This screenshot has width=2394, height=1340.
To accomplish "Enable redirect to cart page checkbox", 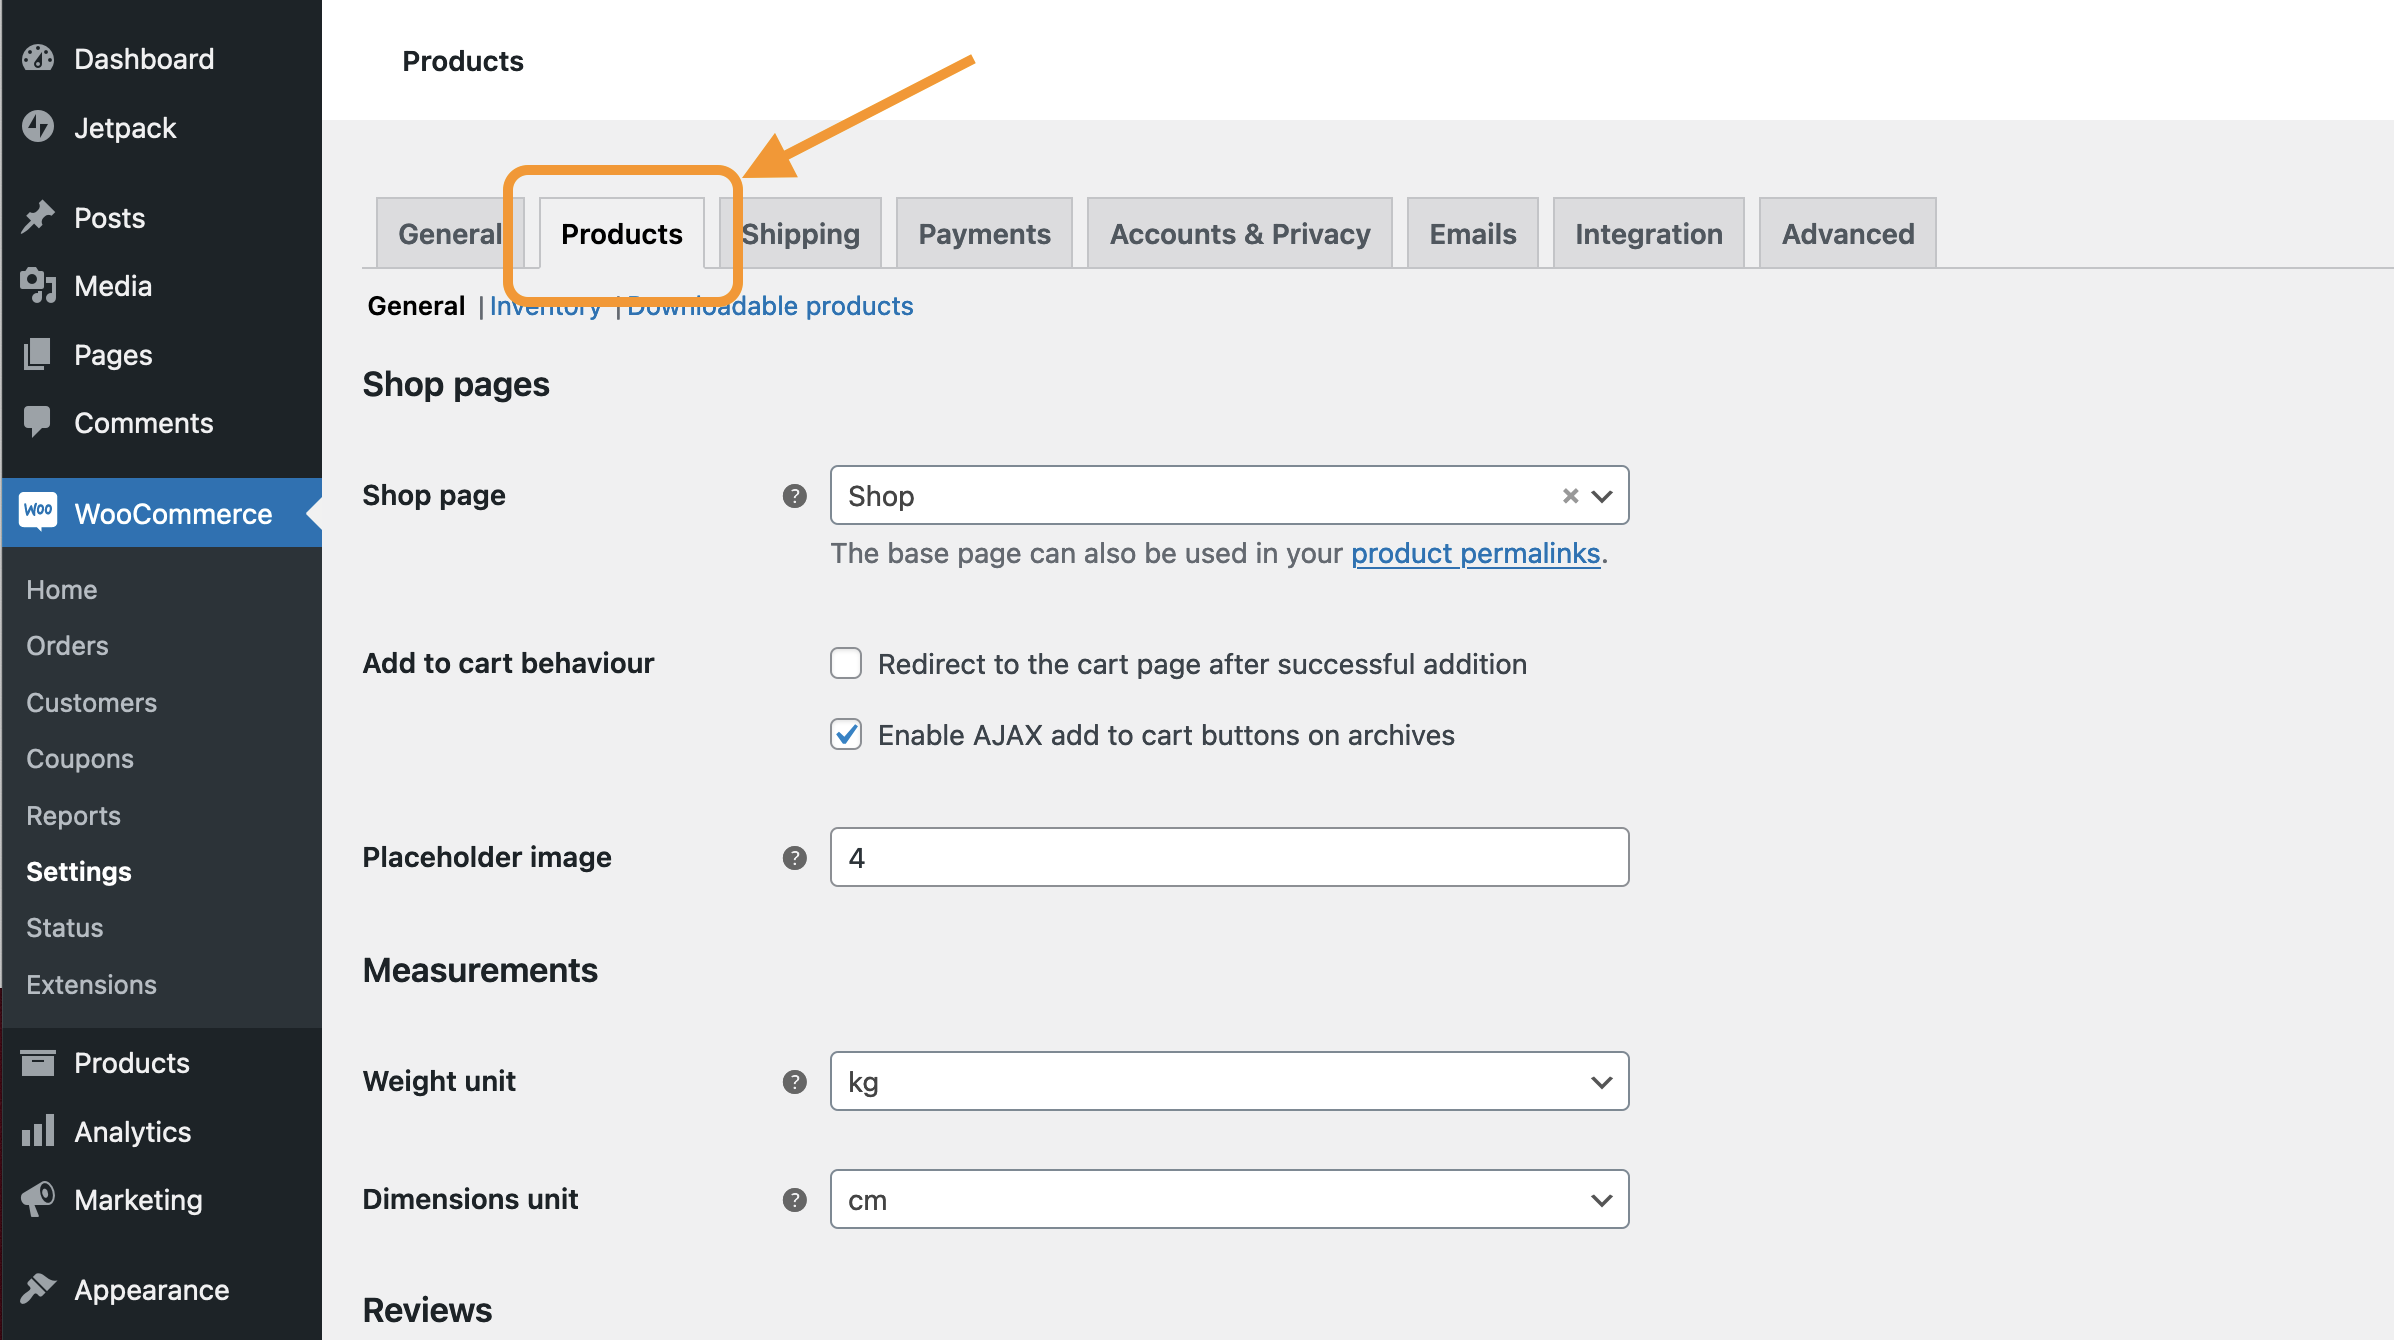I will tap(846, 663).
